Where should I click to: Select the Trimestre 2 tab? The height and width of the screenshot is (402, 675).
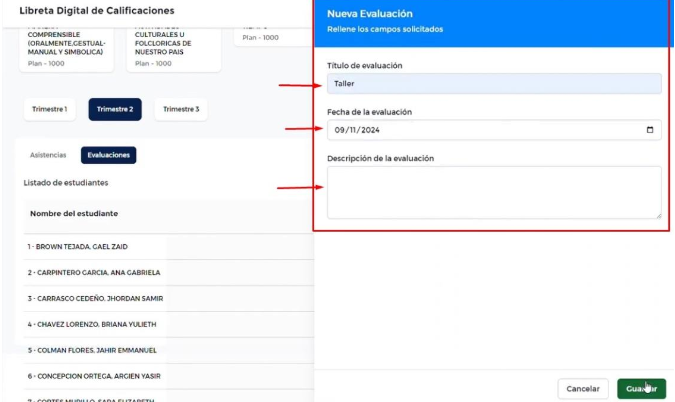click(x=115, y=109)
